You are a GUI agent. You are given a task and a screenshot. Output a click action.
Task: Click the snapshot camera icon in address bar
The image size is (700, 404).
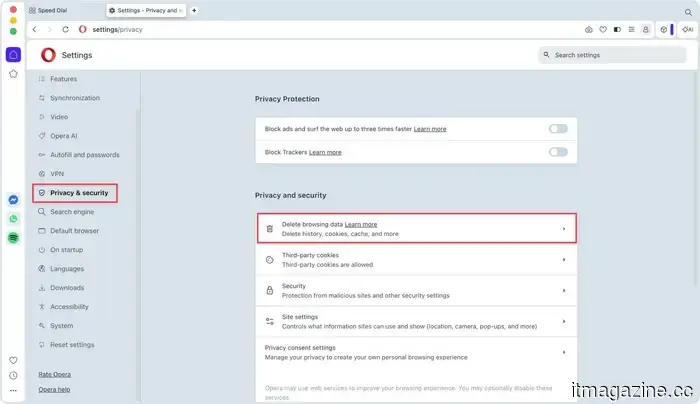589,29
